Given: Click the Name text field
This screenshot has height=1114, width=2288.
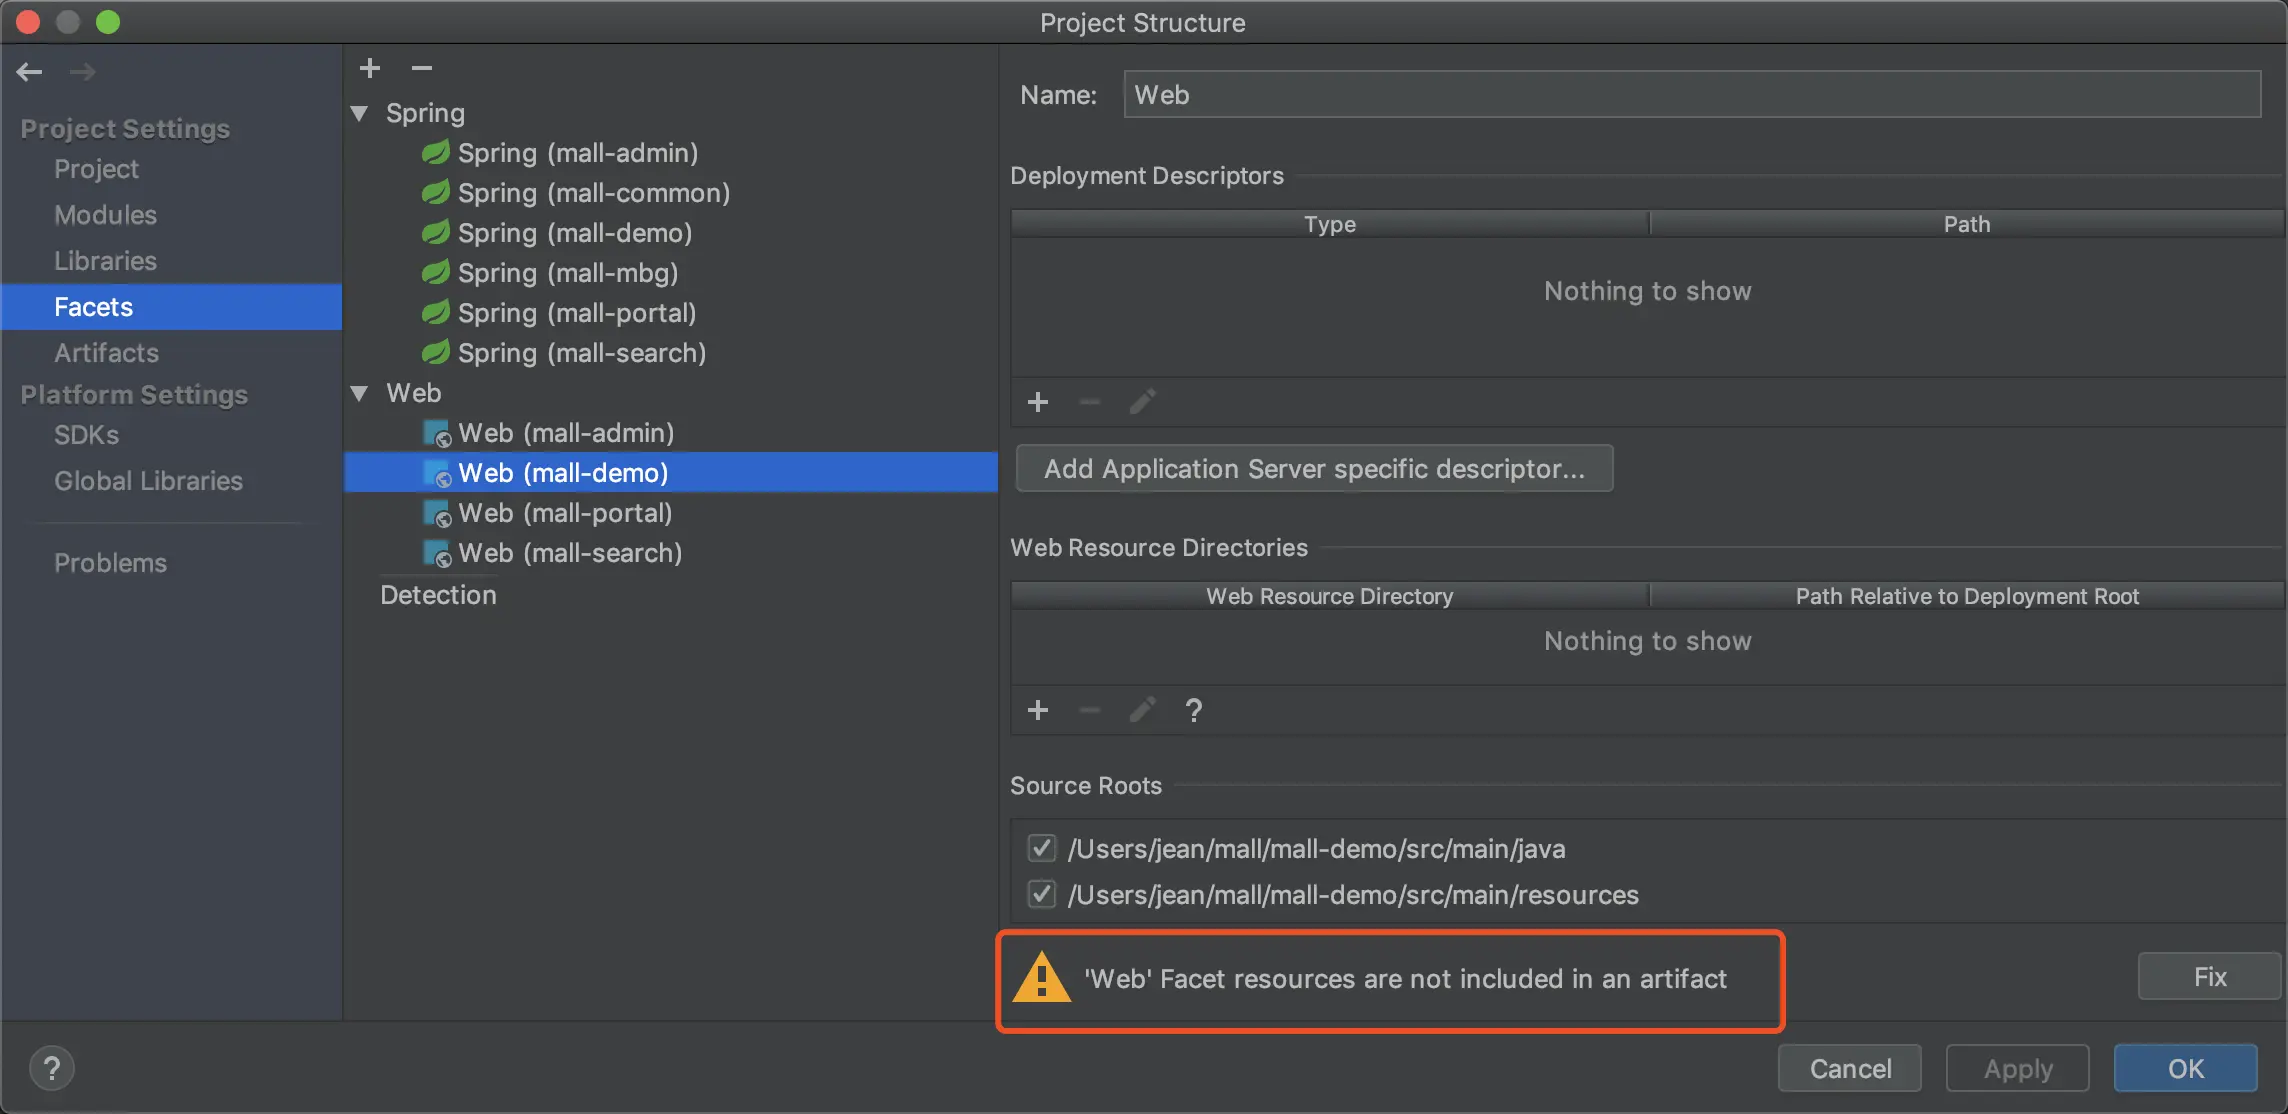Looking at the screenshot, I should (1690, 95).
